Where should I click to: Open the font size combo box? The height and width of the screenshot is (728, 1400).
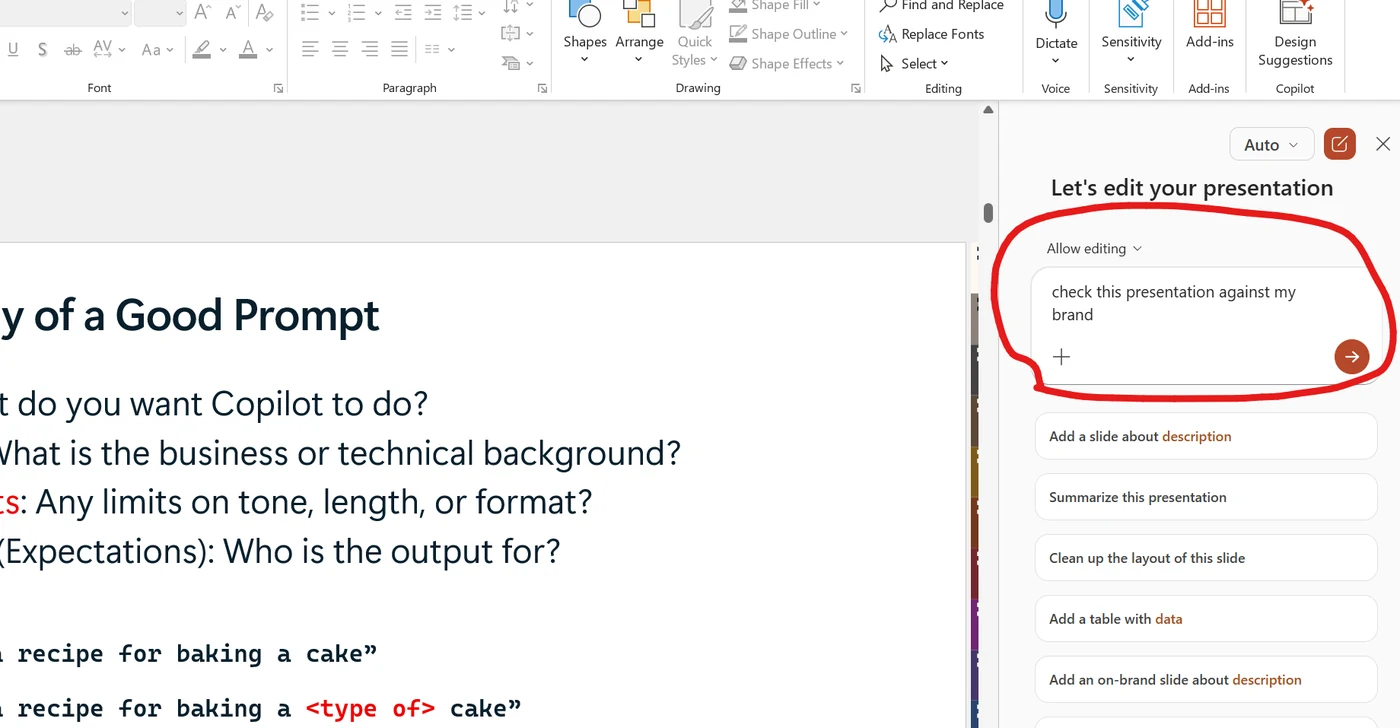160,13
